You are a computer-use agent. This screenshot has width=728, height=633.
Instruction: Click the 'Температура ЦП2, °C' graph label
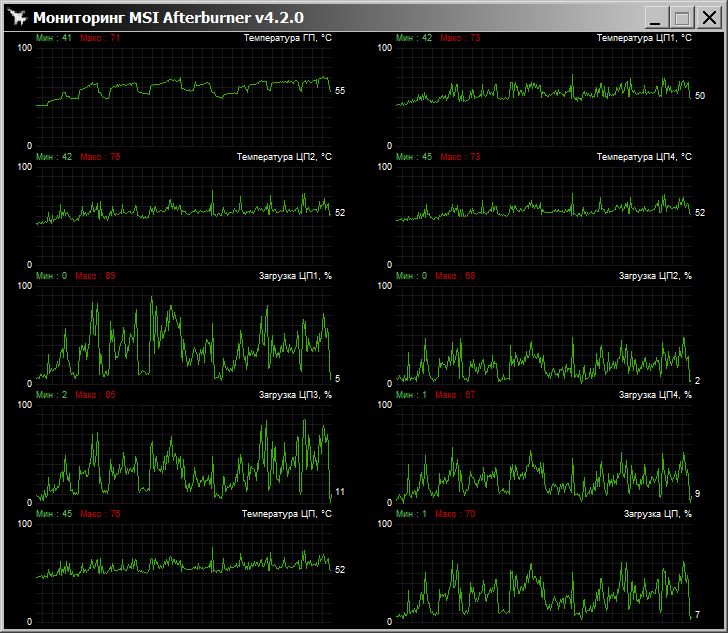283,157
